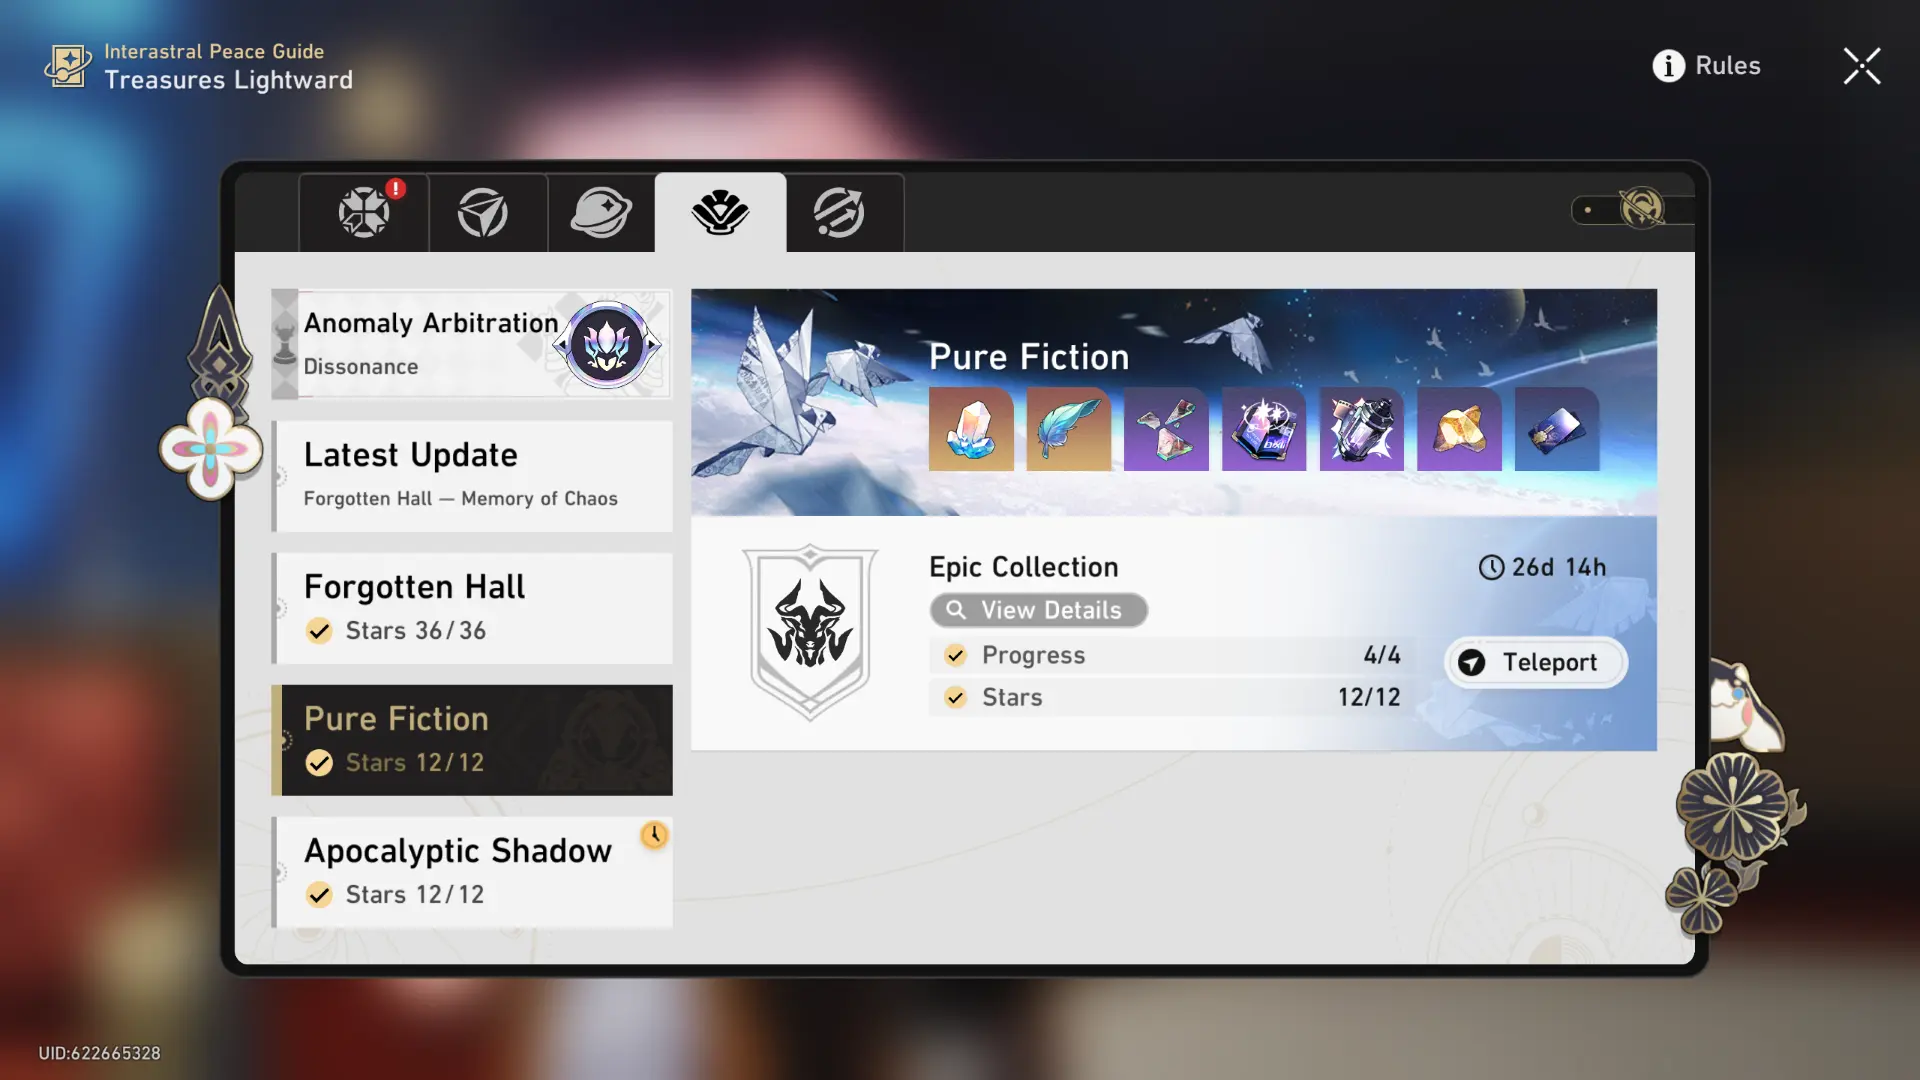Click the clock icon on Apocalyptic Shadow
Screen dimensions: 1920x1080
[654, 835]
